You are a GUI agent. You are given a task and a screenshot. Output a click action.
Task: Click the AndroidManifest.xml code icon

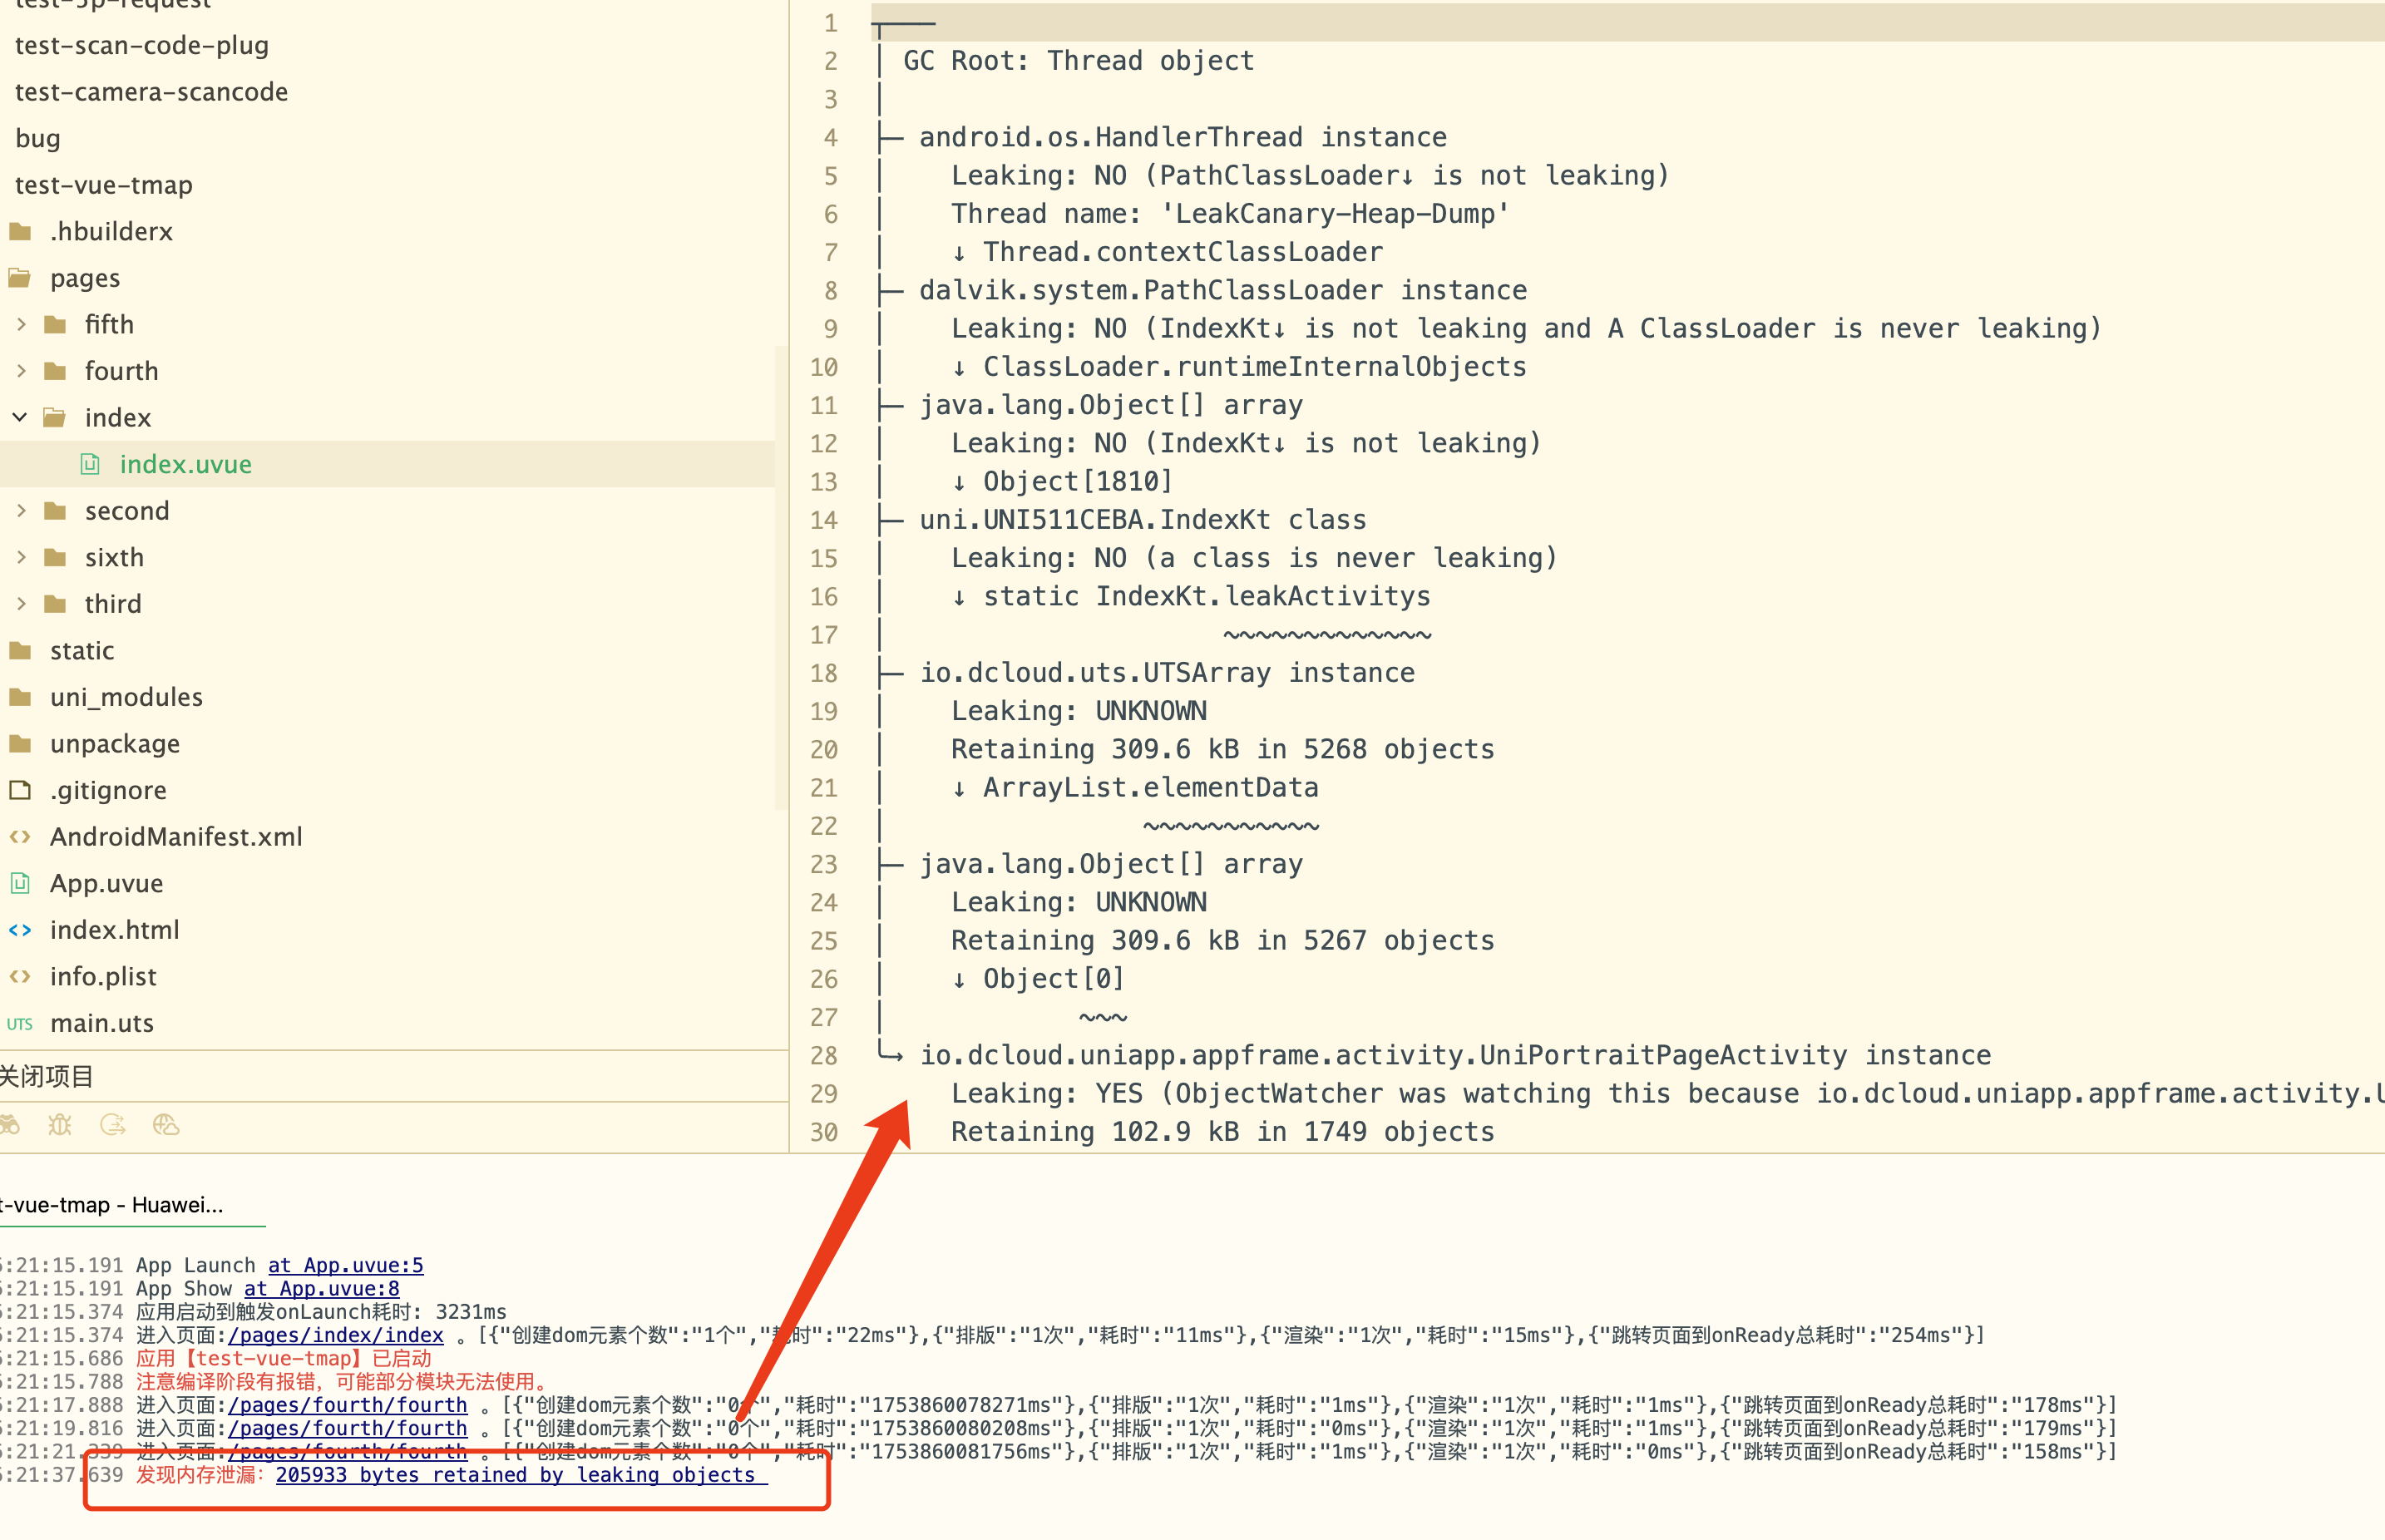pos(20,836)
